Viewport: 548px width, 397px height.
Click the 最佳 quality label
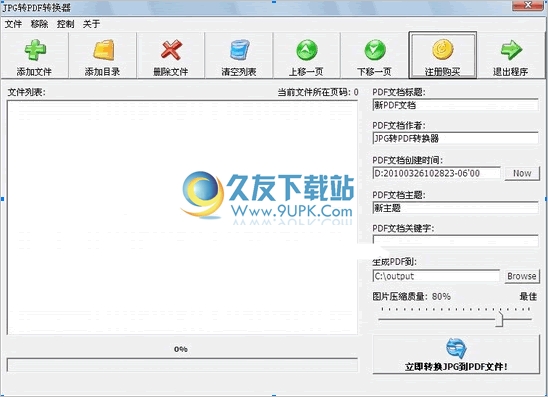[x=528, y=296]
